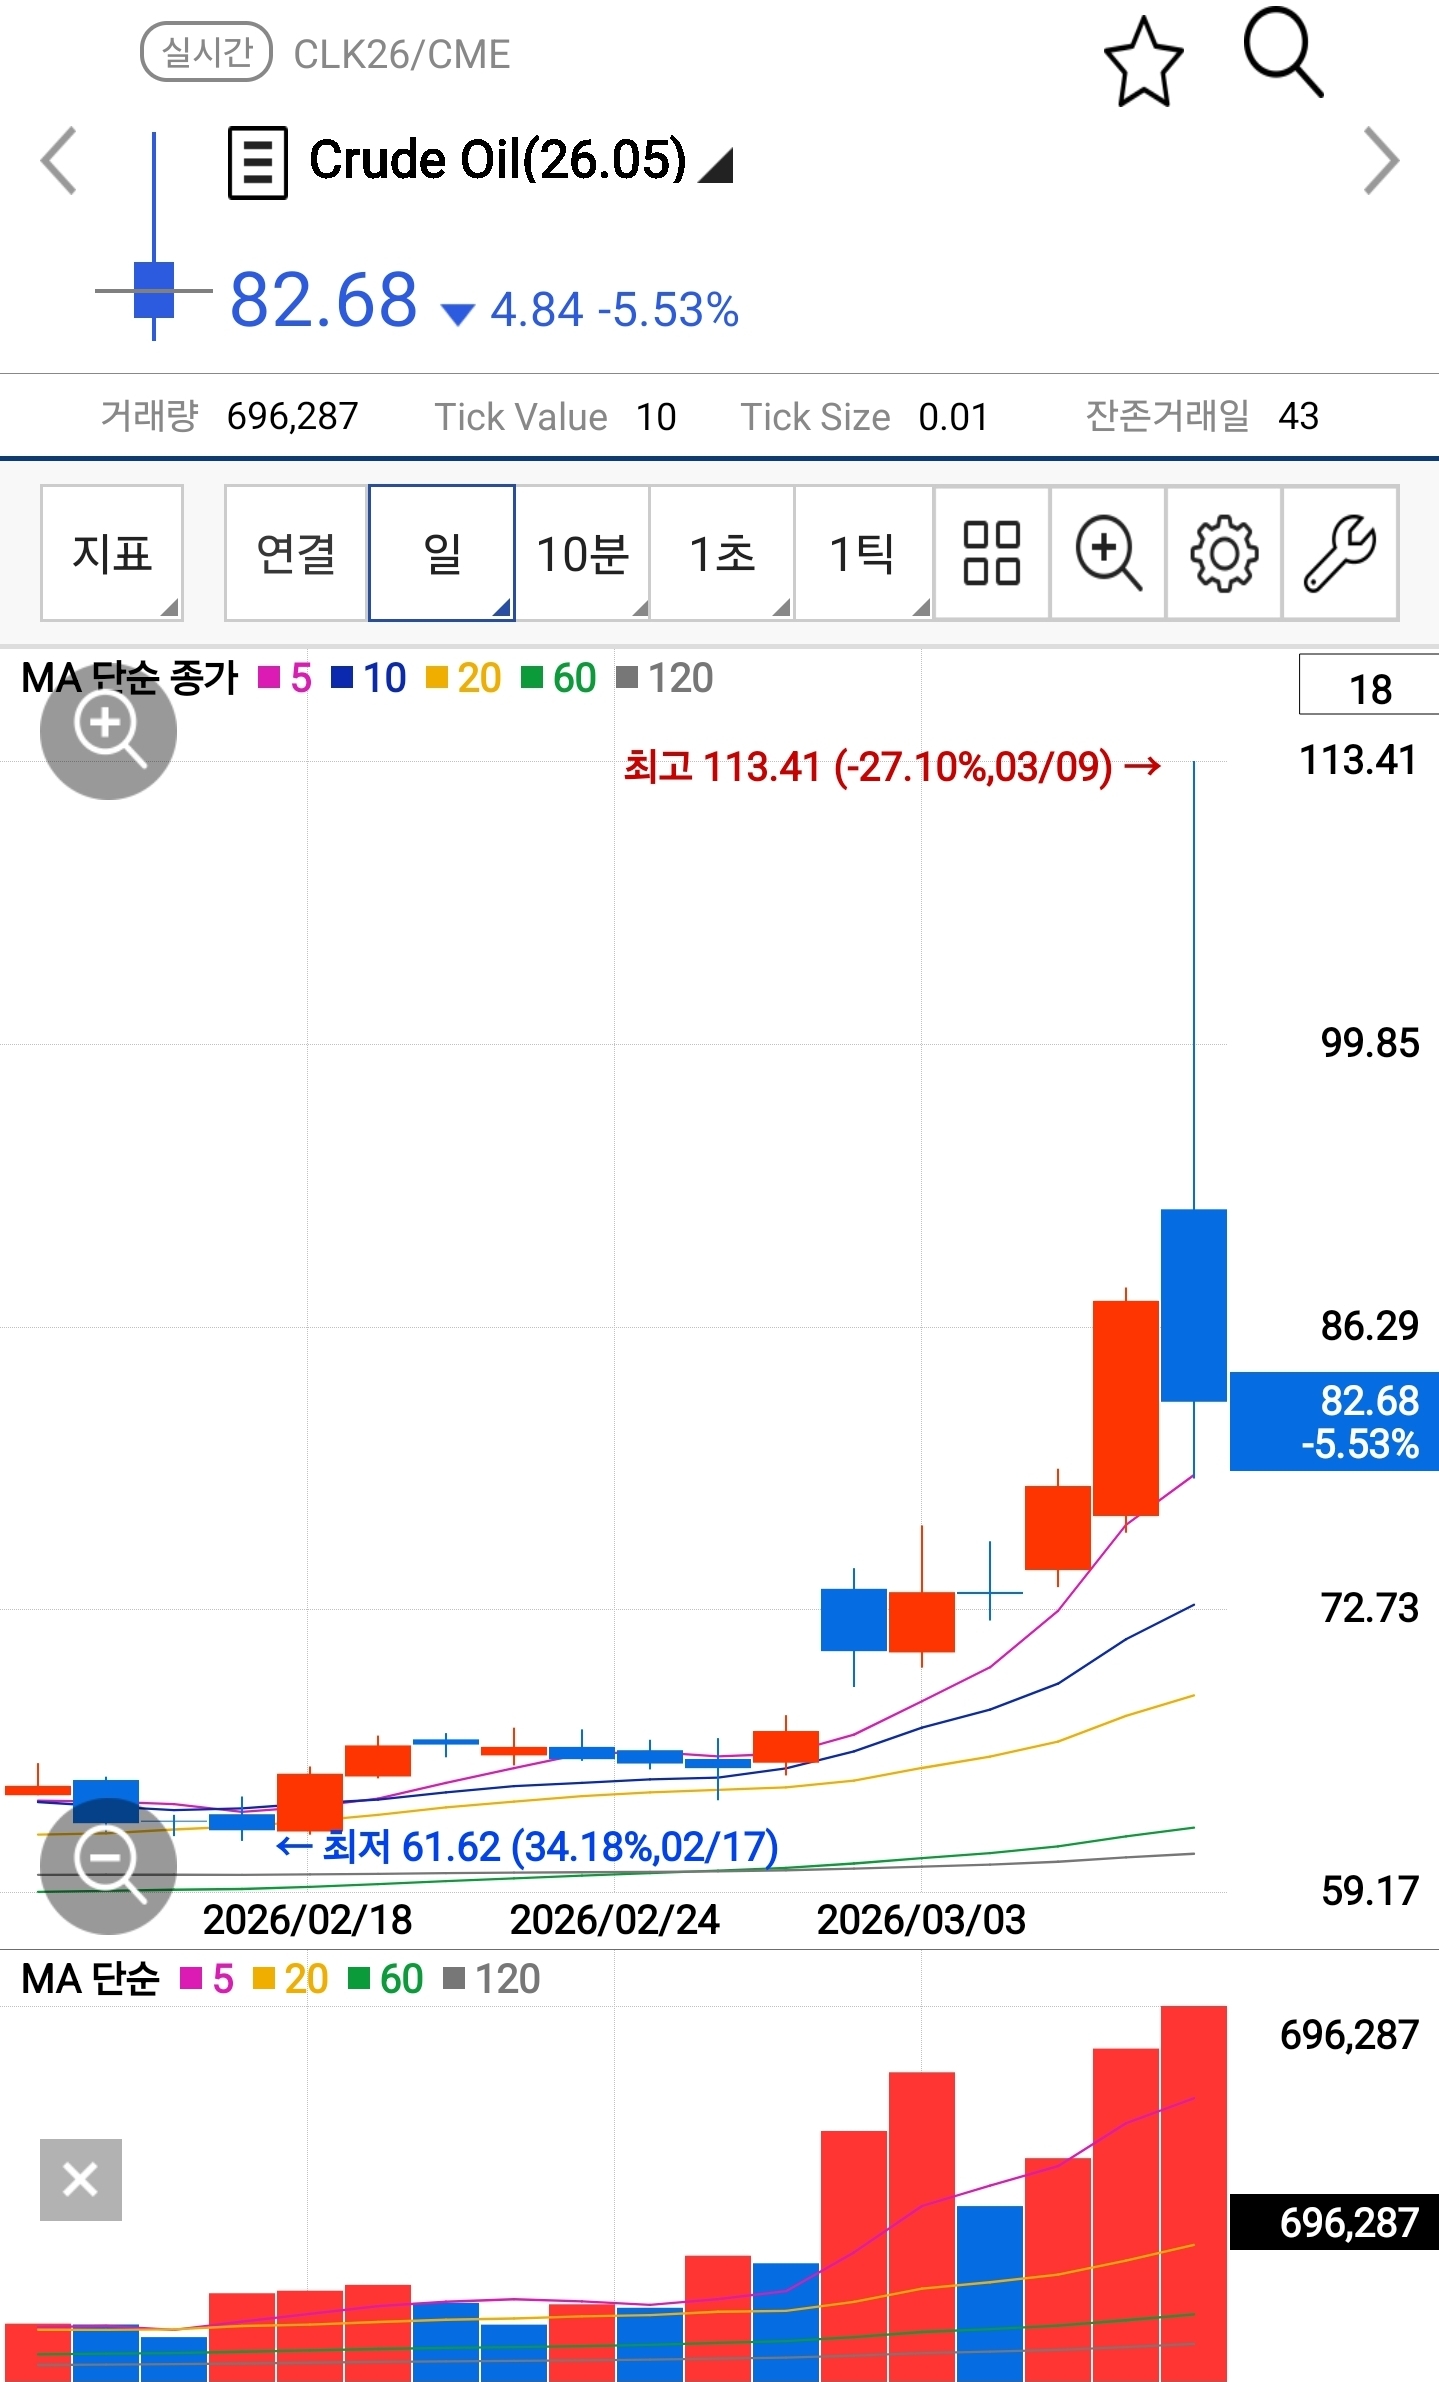Screen dimensions: 1439x2382
Task: Zoom in chart using round overlay button
Action: click(x=108, y=731)
